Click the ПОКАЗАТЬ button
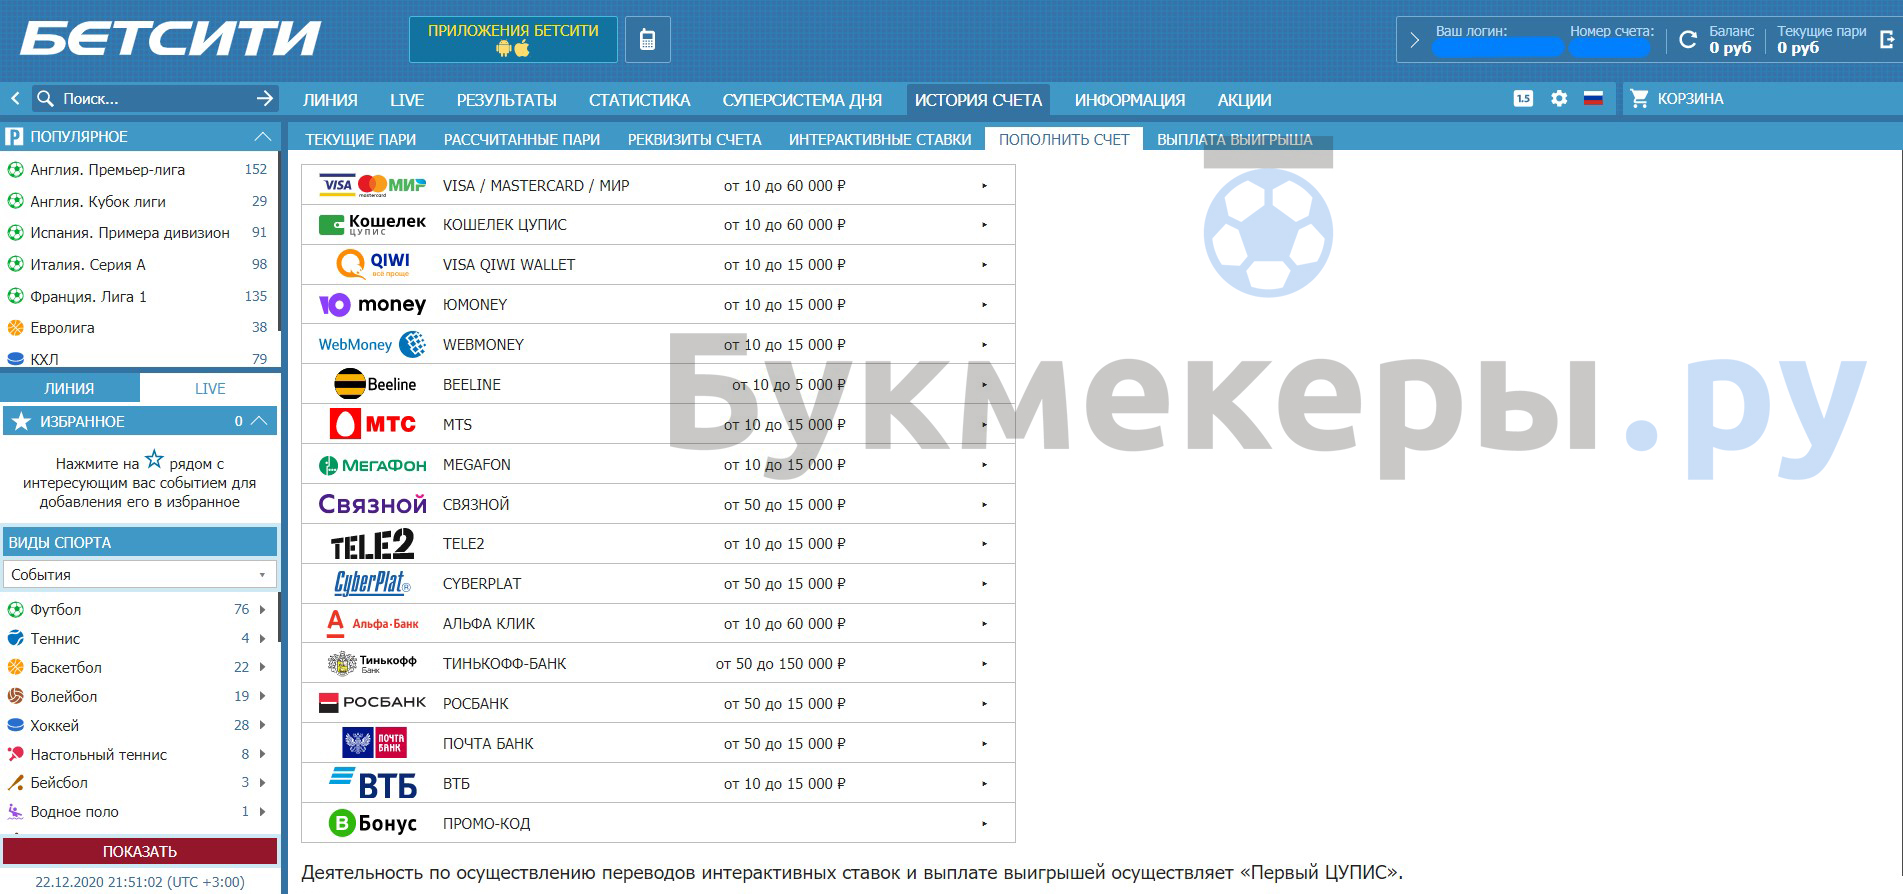The height and width of the screenshot is (894, 1903). 140,851
